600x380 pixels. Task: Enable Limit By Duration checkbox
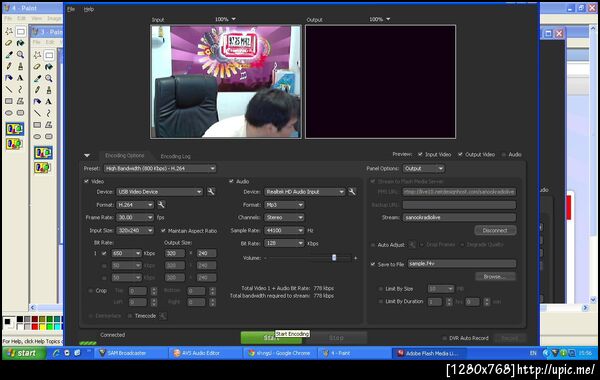coord(380,302)
